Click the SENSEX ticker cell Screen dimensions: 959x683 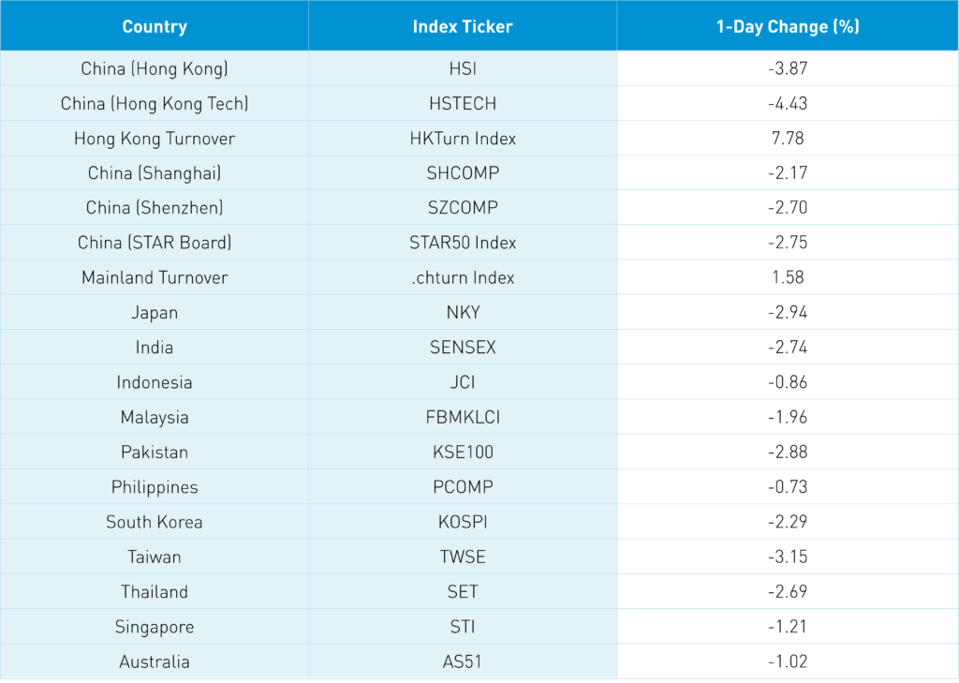pyautogui.click(x=462, y=347)
